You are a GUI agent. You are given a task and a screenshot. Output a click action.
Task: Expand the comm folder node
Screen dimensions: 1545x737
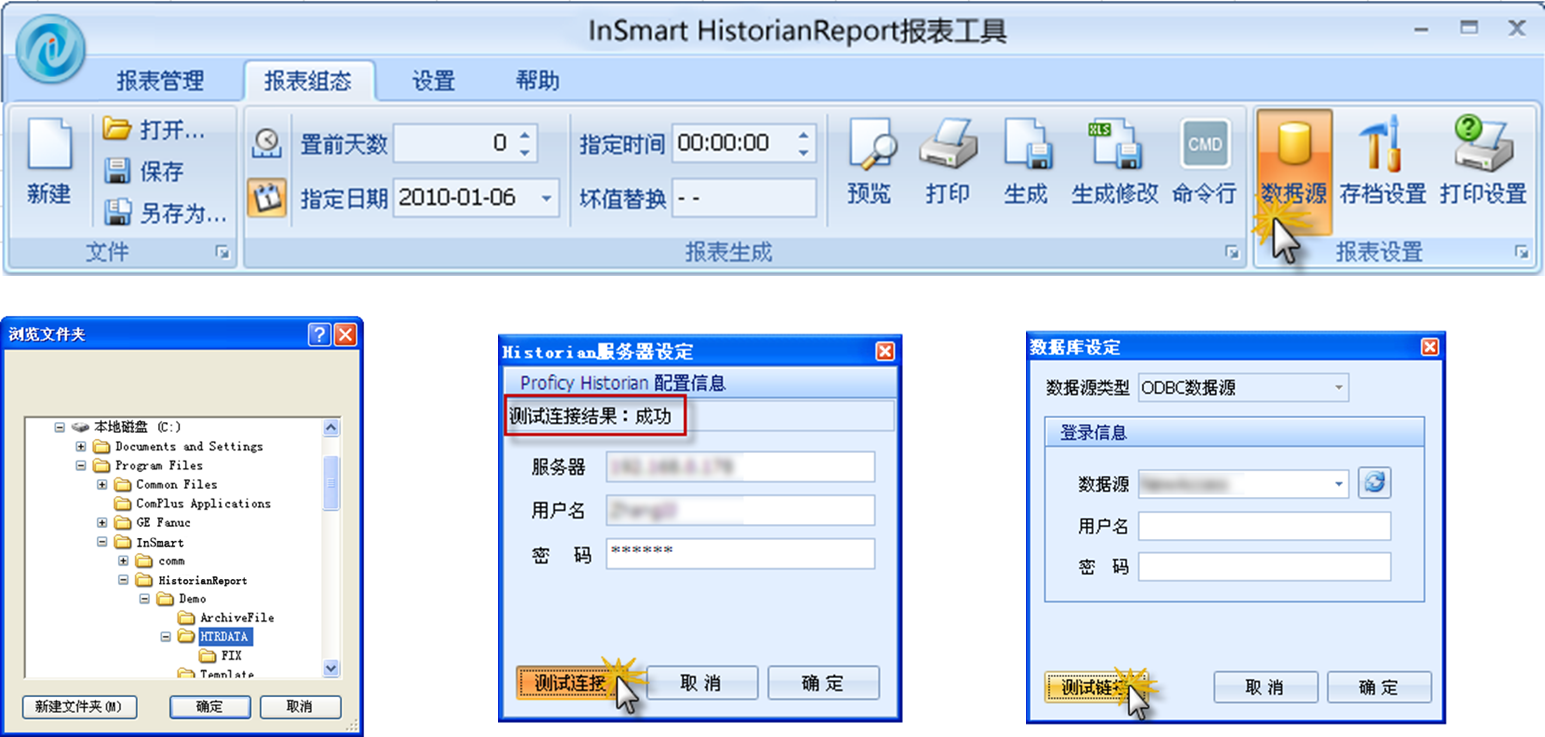click(123, 561)
